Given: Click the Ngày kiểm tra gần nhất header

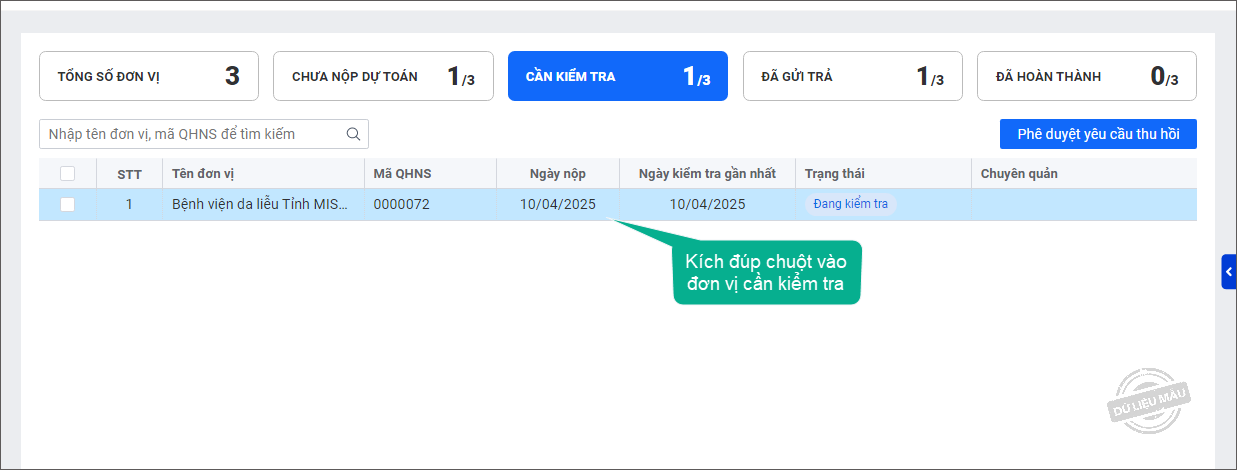Looking at the screenshot, I should click(x=707, y=174).
